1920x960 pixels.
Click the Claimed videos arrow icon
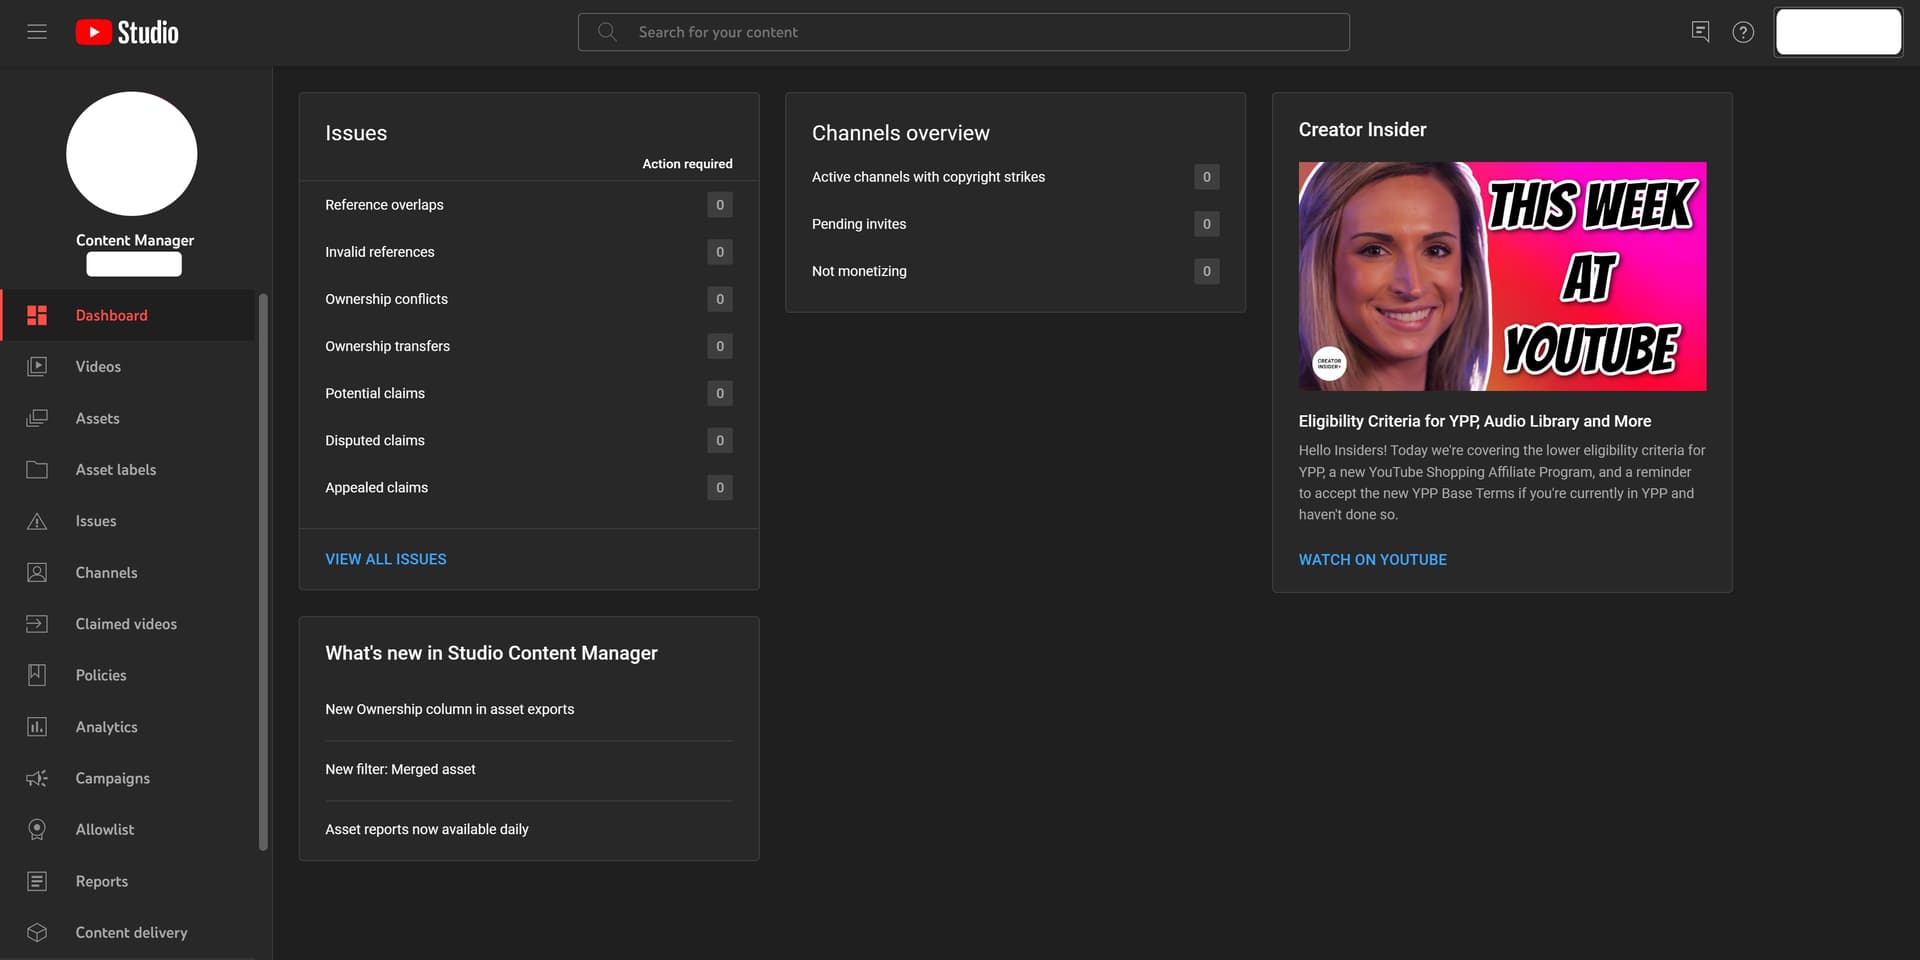click(37, 624)
